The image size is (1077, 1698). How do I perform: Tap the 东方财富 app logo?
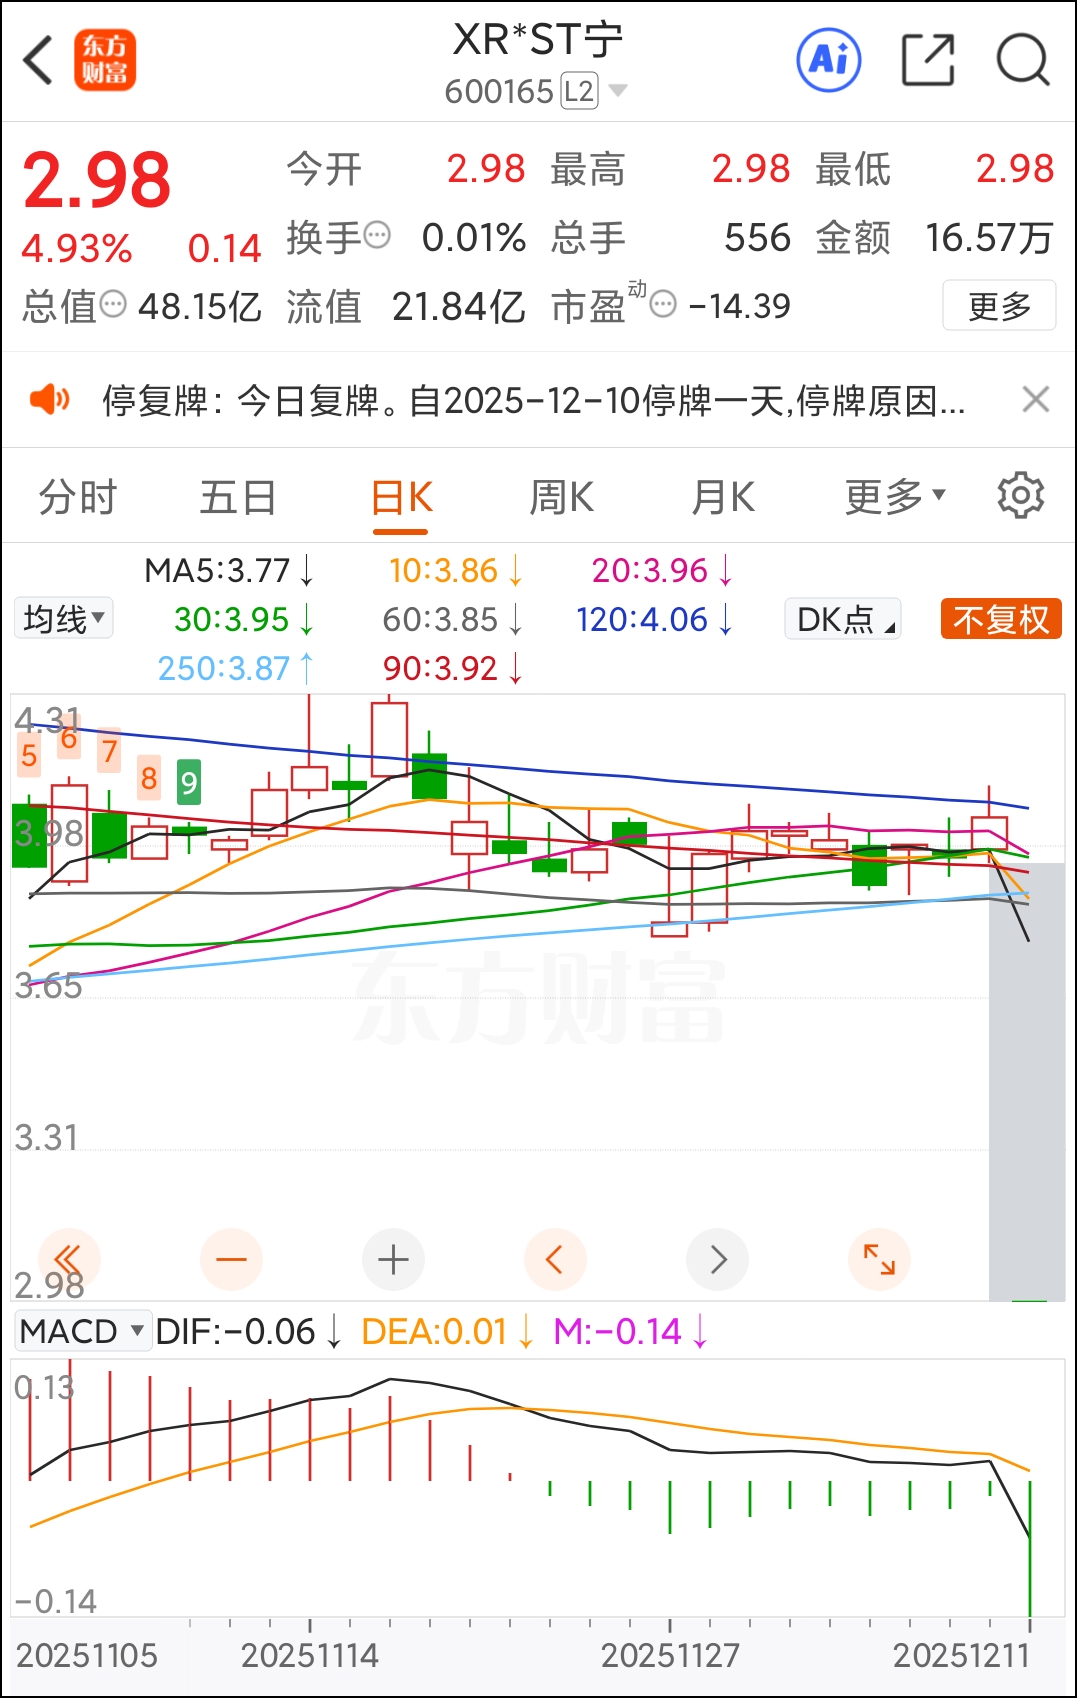pos(105,60)
